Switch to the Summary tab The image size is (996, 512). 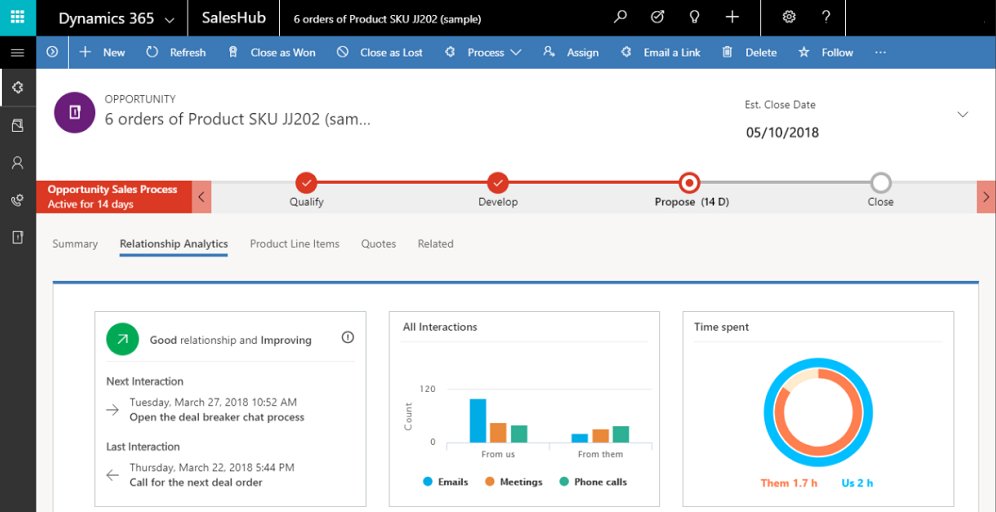point(75,244)
